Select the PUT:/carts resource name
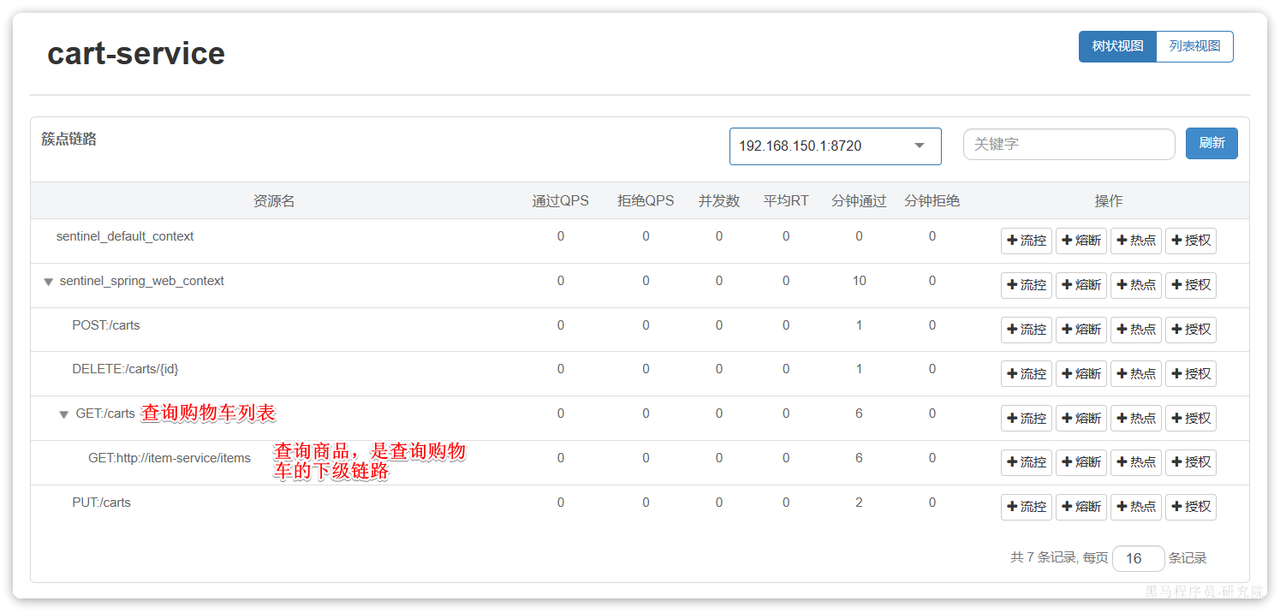The height and width of the screenshot is (613, 1280). [x=101, y=502]
